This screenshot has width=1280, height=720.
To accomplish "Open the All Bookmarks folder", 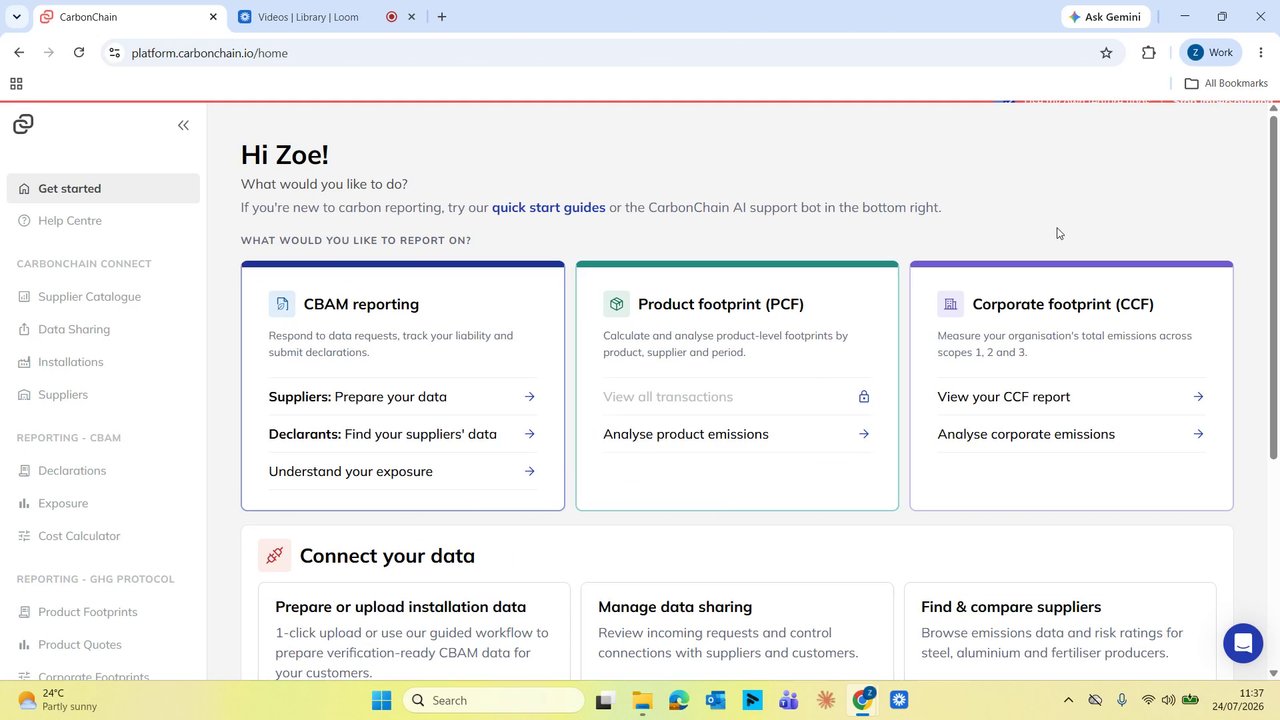I will pyautogui.click(x=1226, y=84).
